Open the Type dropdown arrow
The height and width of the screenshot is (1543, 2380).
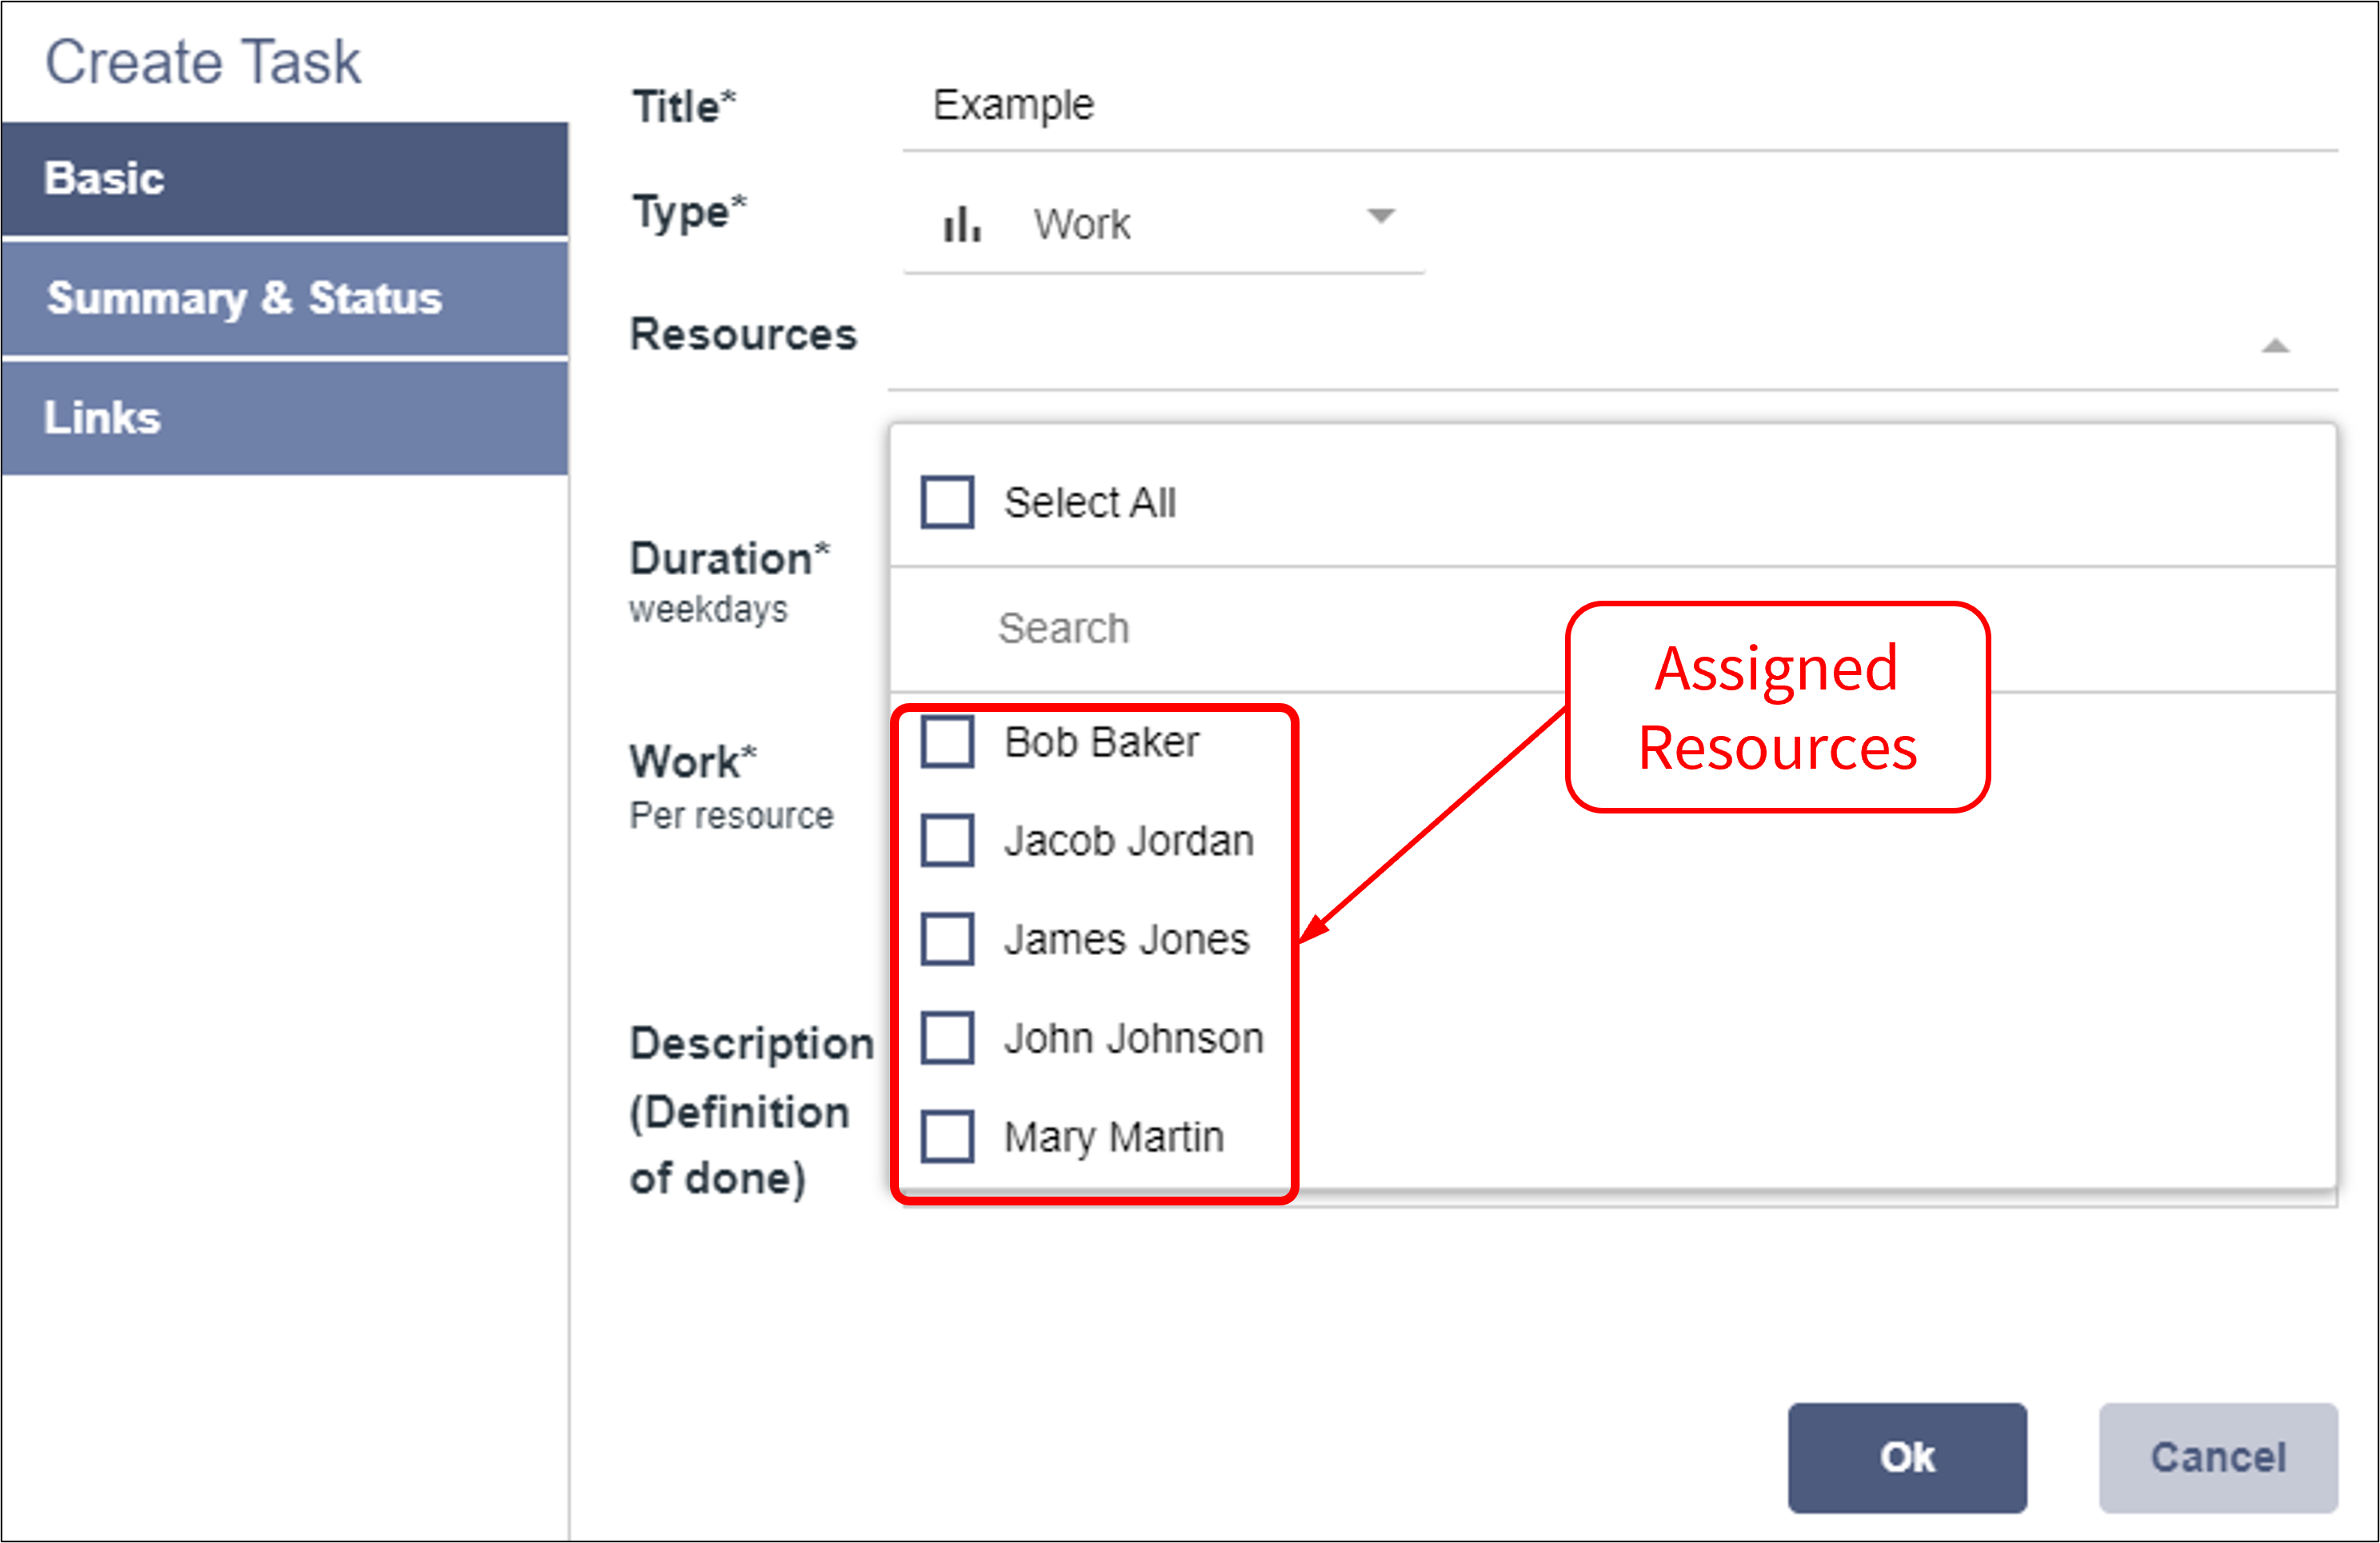click(x=1380, y=216)
